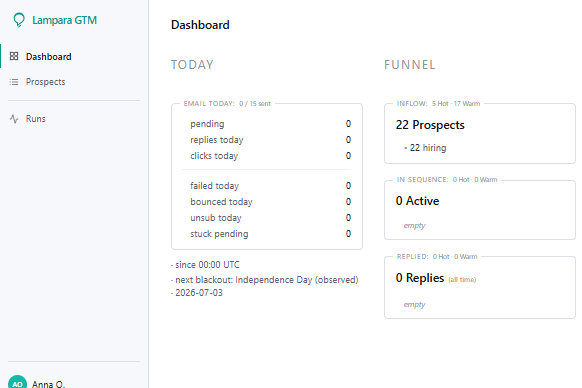Click the FUNNEL section heading
Viewport: 582px width, 388px height.
(409, 65)
